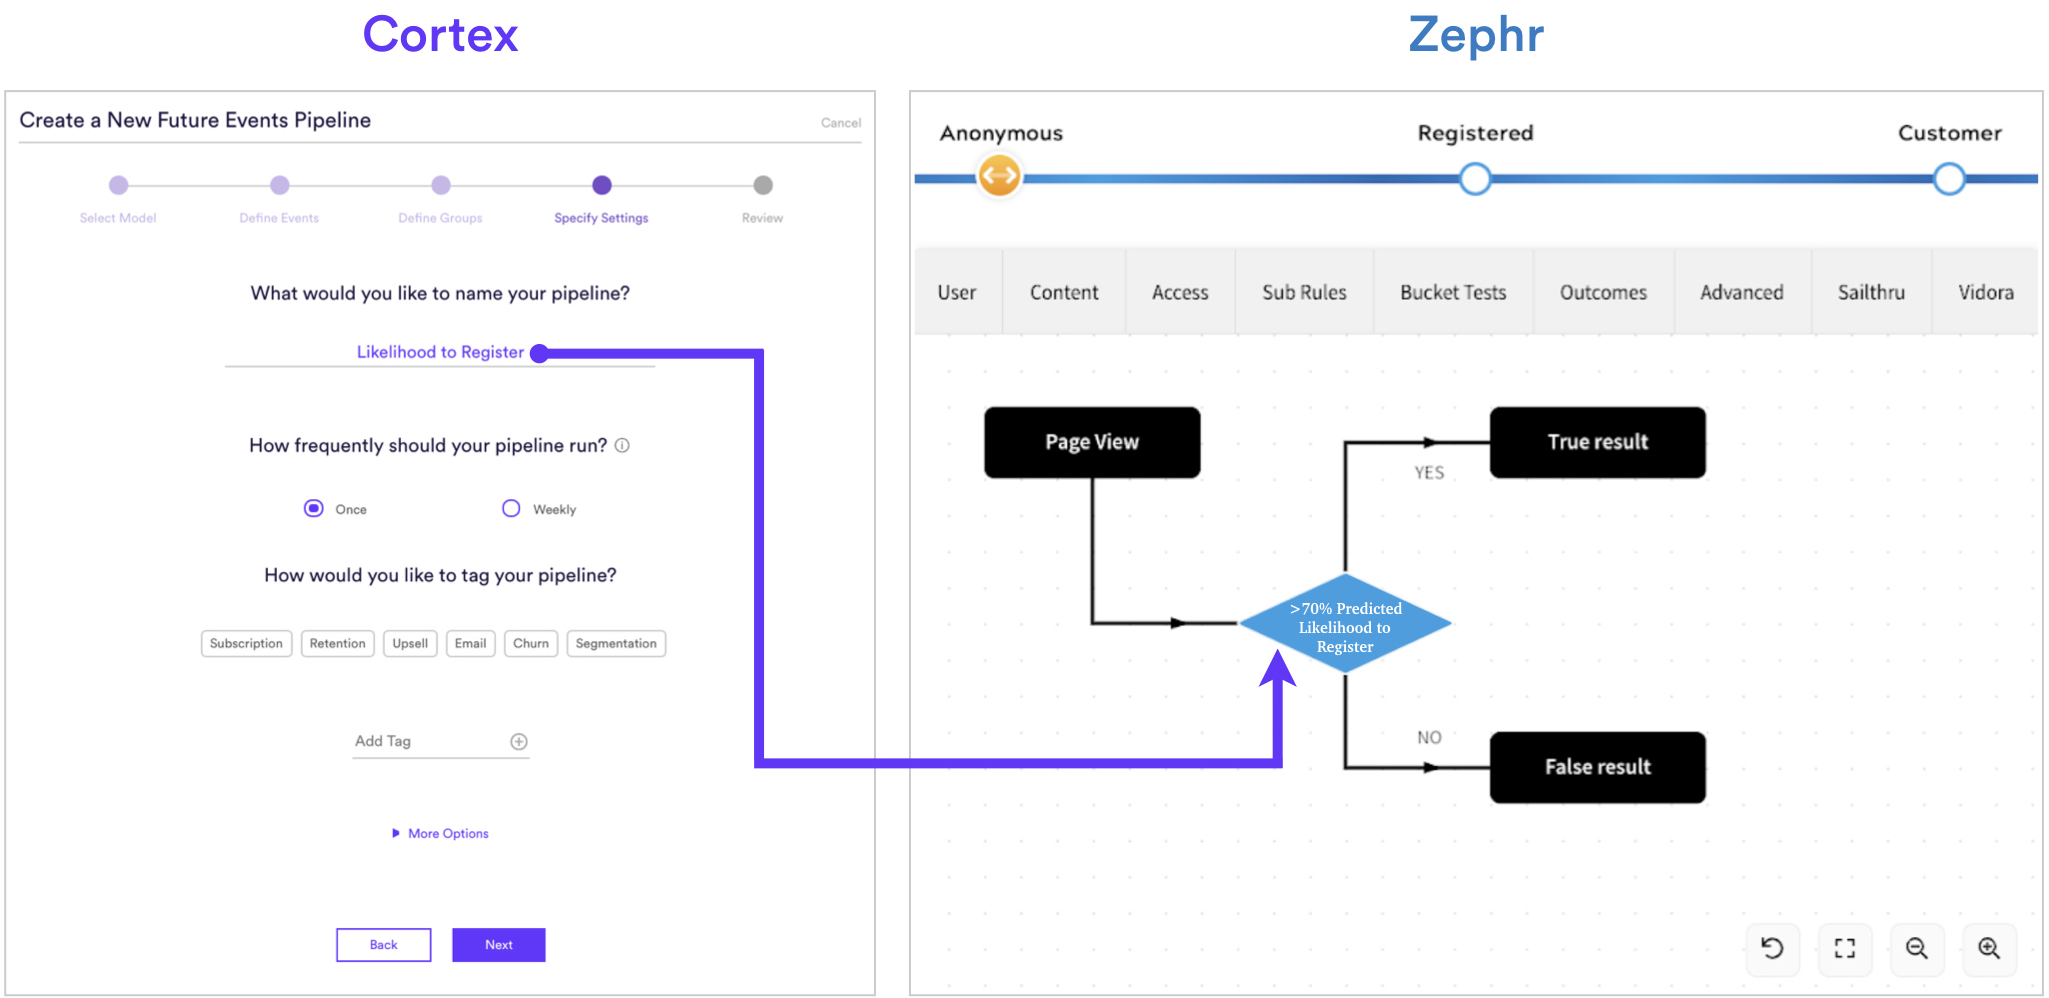Open the Advanced tab
2049x998 pixels.
tap(1742, 292)
